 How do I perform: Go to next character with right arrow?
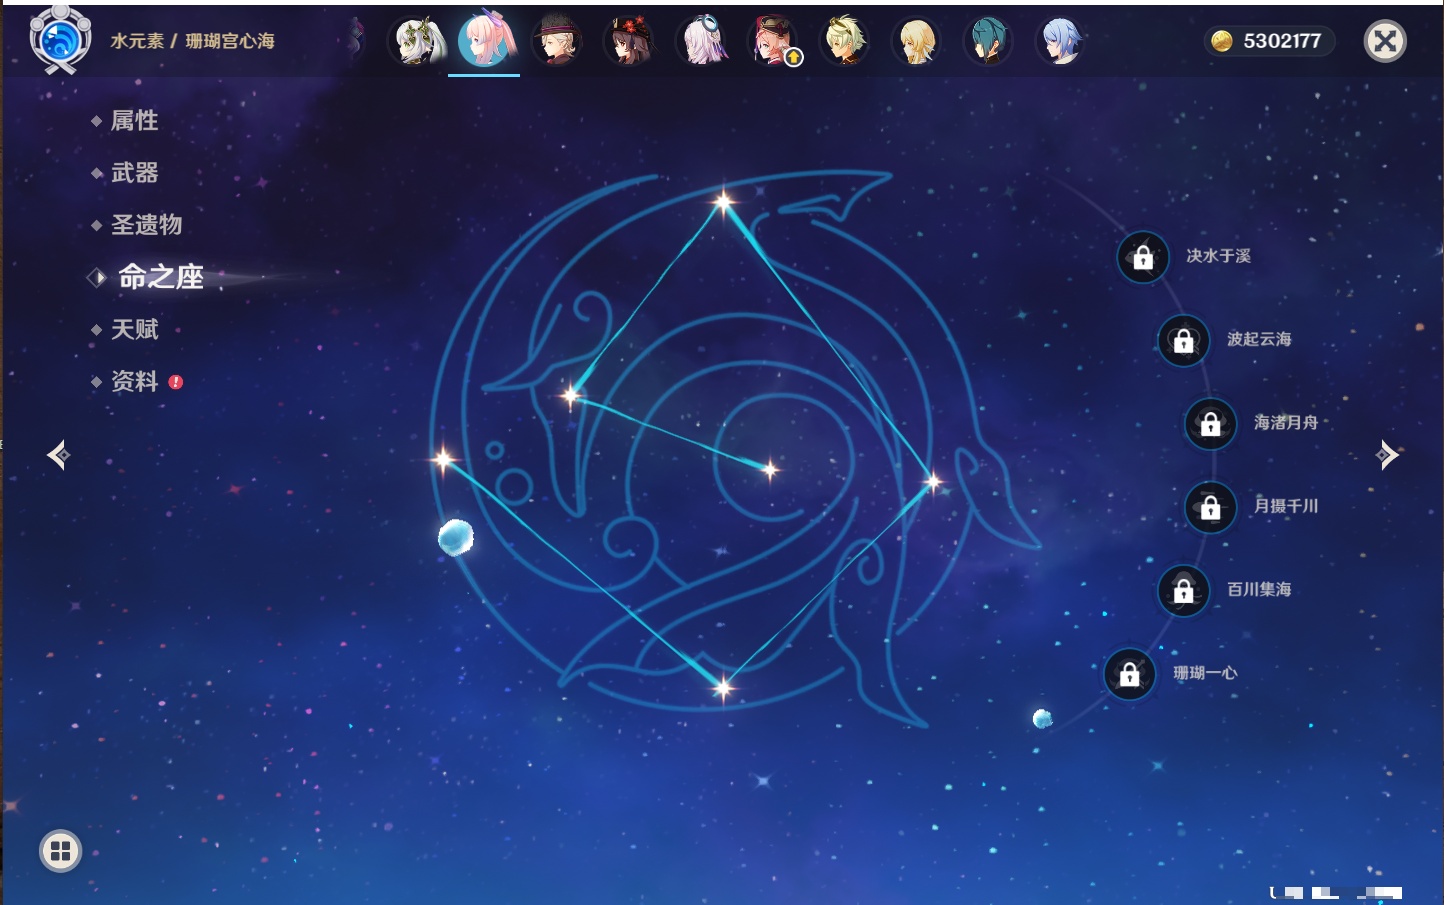point(1387,455)
